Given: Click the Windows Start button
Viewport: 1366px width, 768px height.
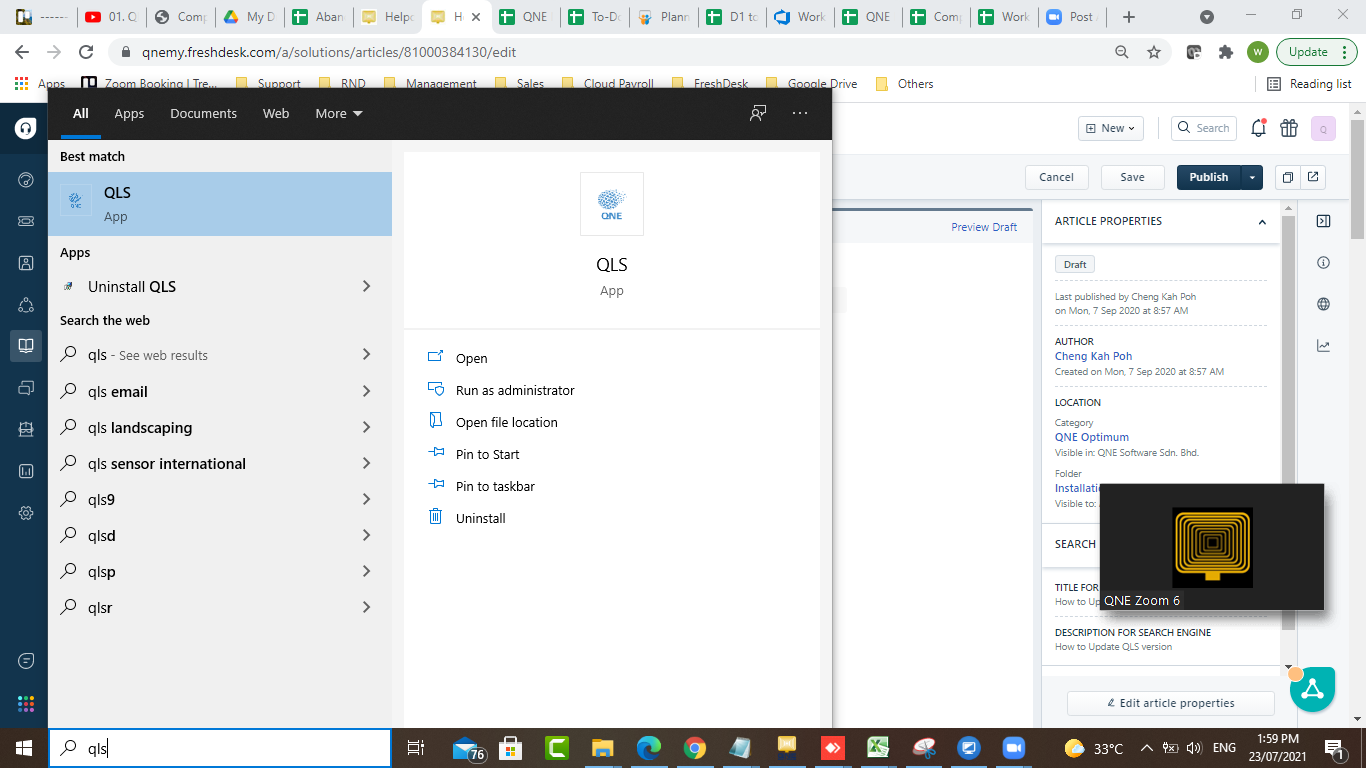Looking at the screenshot, I should coord(24,748).
